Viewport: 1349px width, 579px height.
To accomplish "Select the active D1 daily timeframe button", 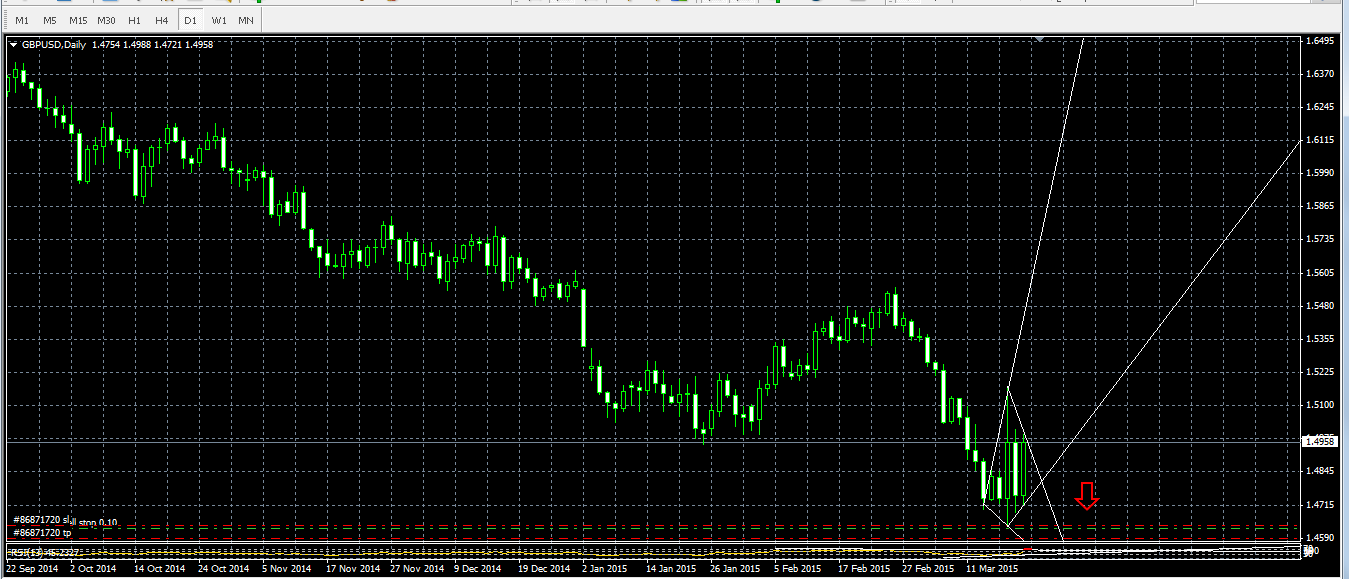I will click(x=190, y=20).
